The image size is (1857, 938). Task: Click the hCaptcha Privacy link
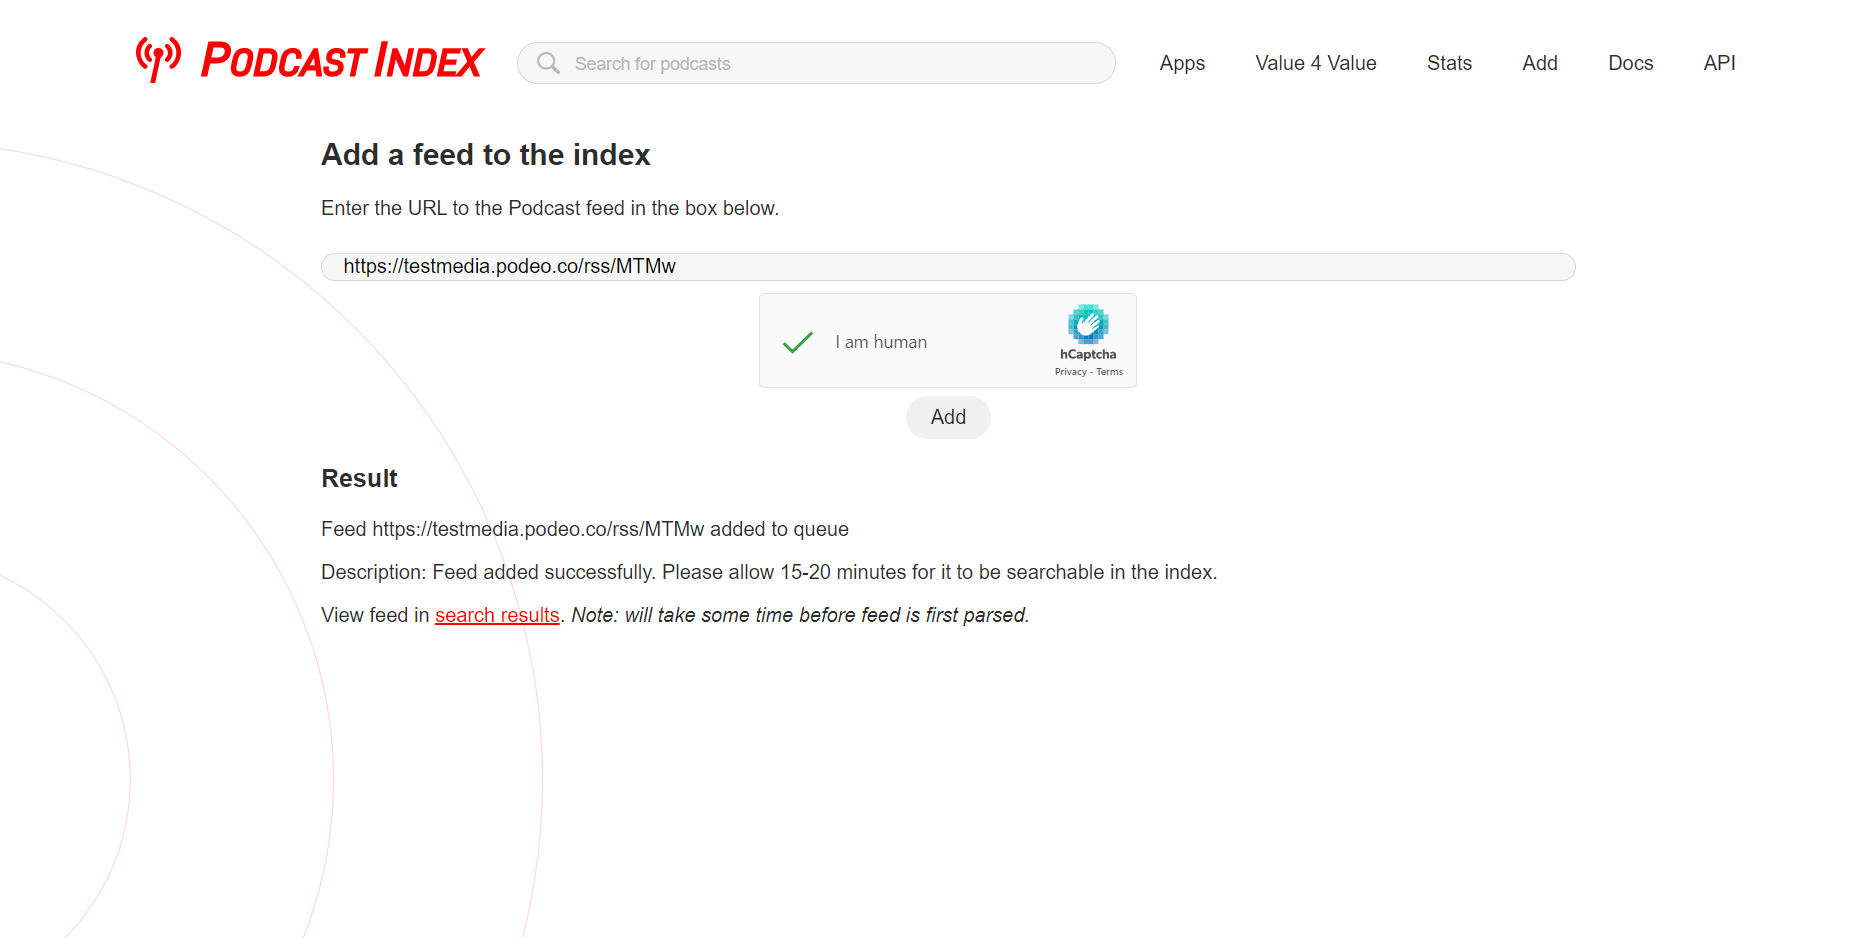pyautogui.click(x=1070, y=372)
